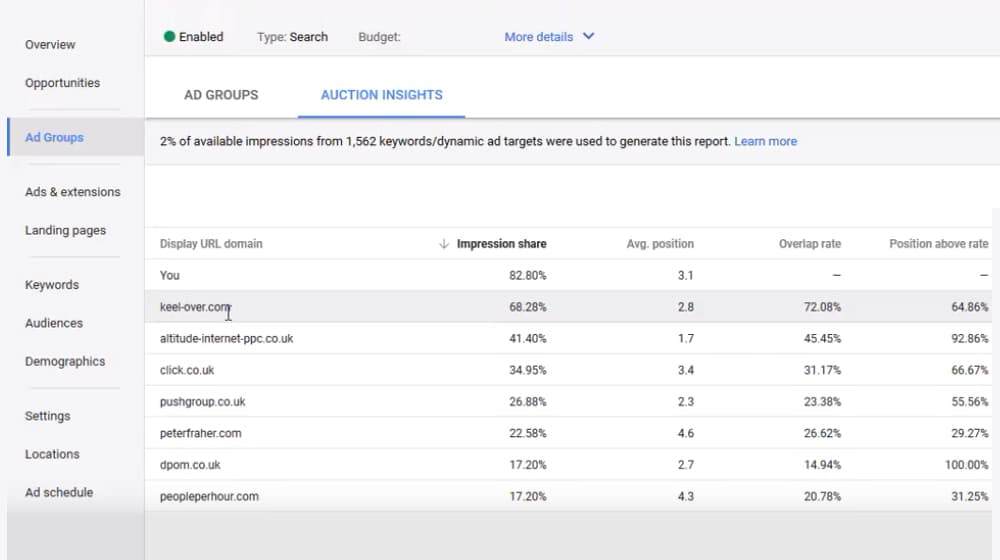1000x560 pixels.
Task: Open Ads & extensions in the sidebar
Action: (x=73, y=192)
